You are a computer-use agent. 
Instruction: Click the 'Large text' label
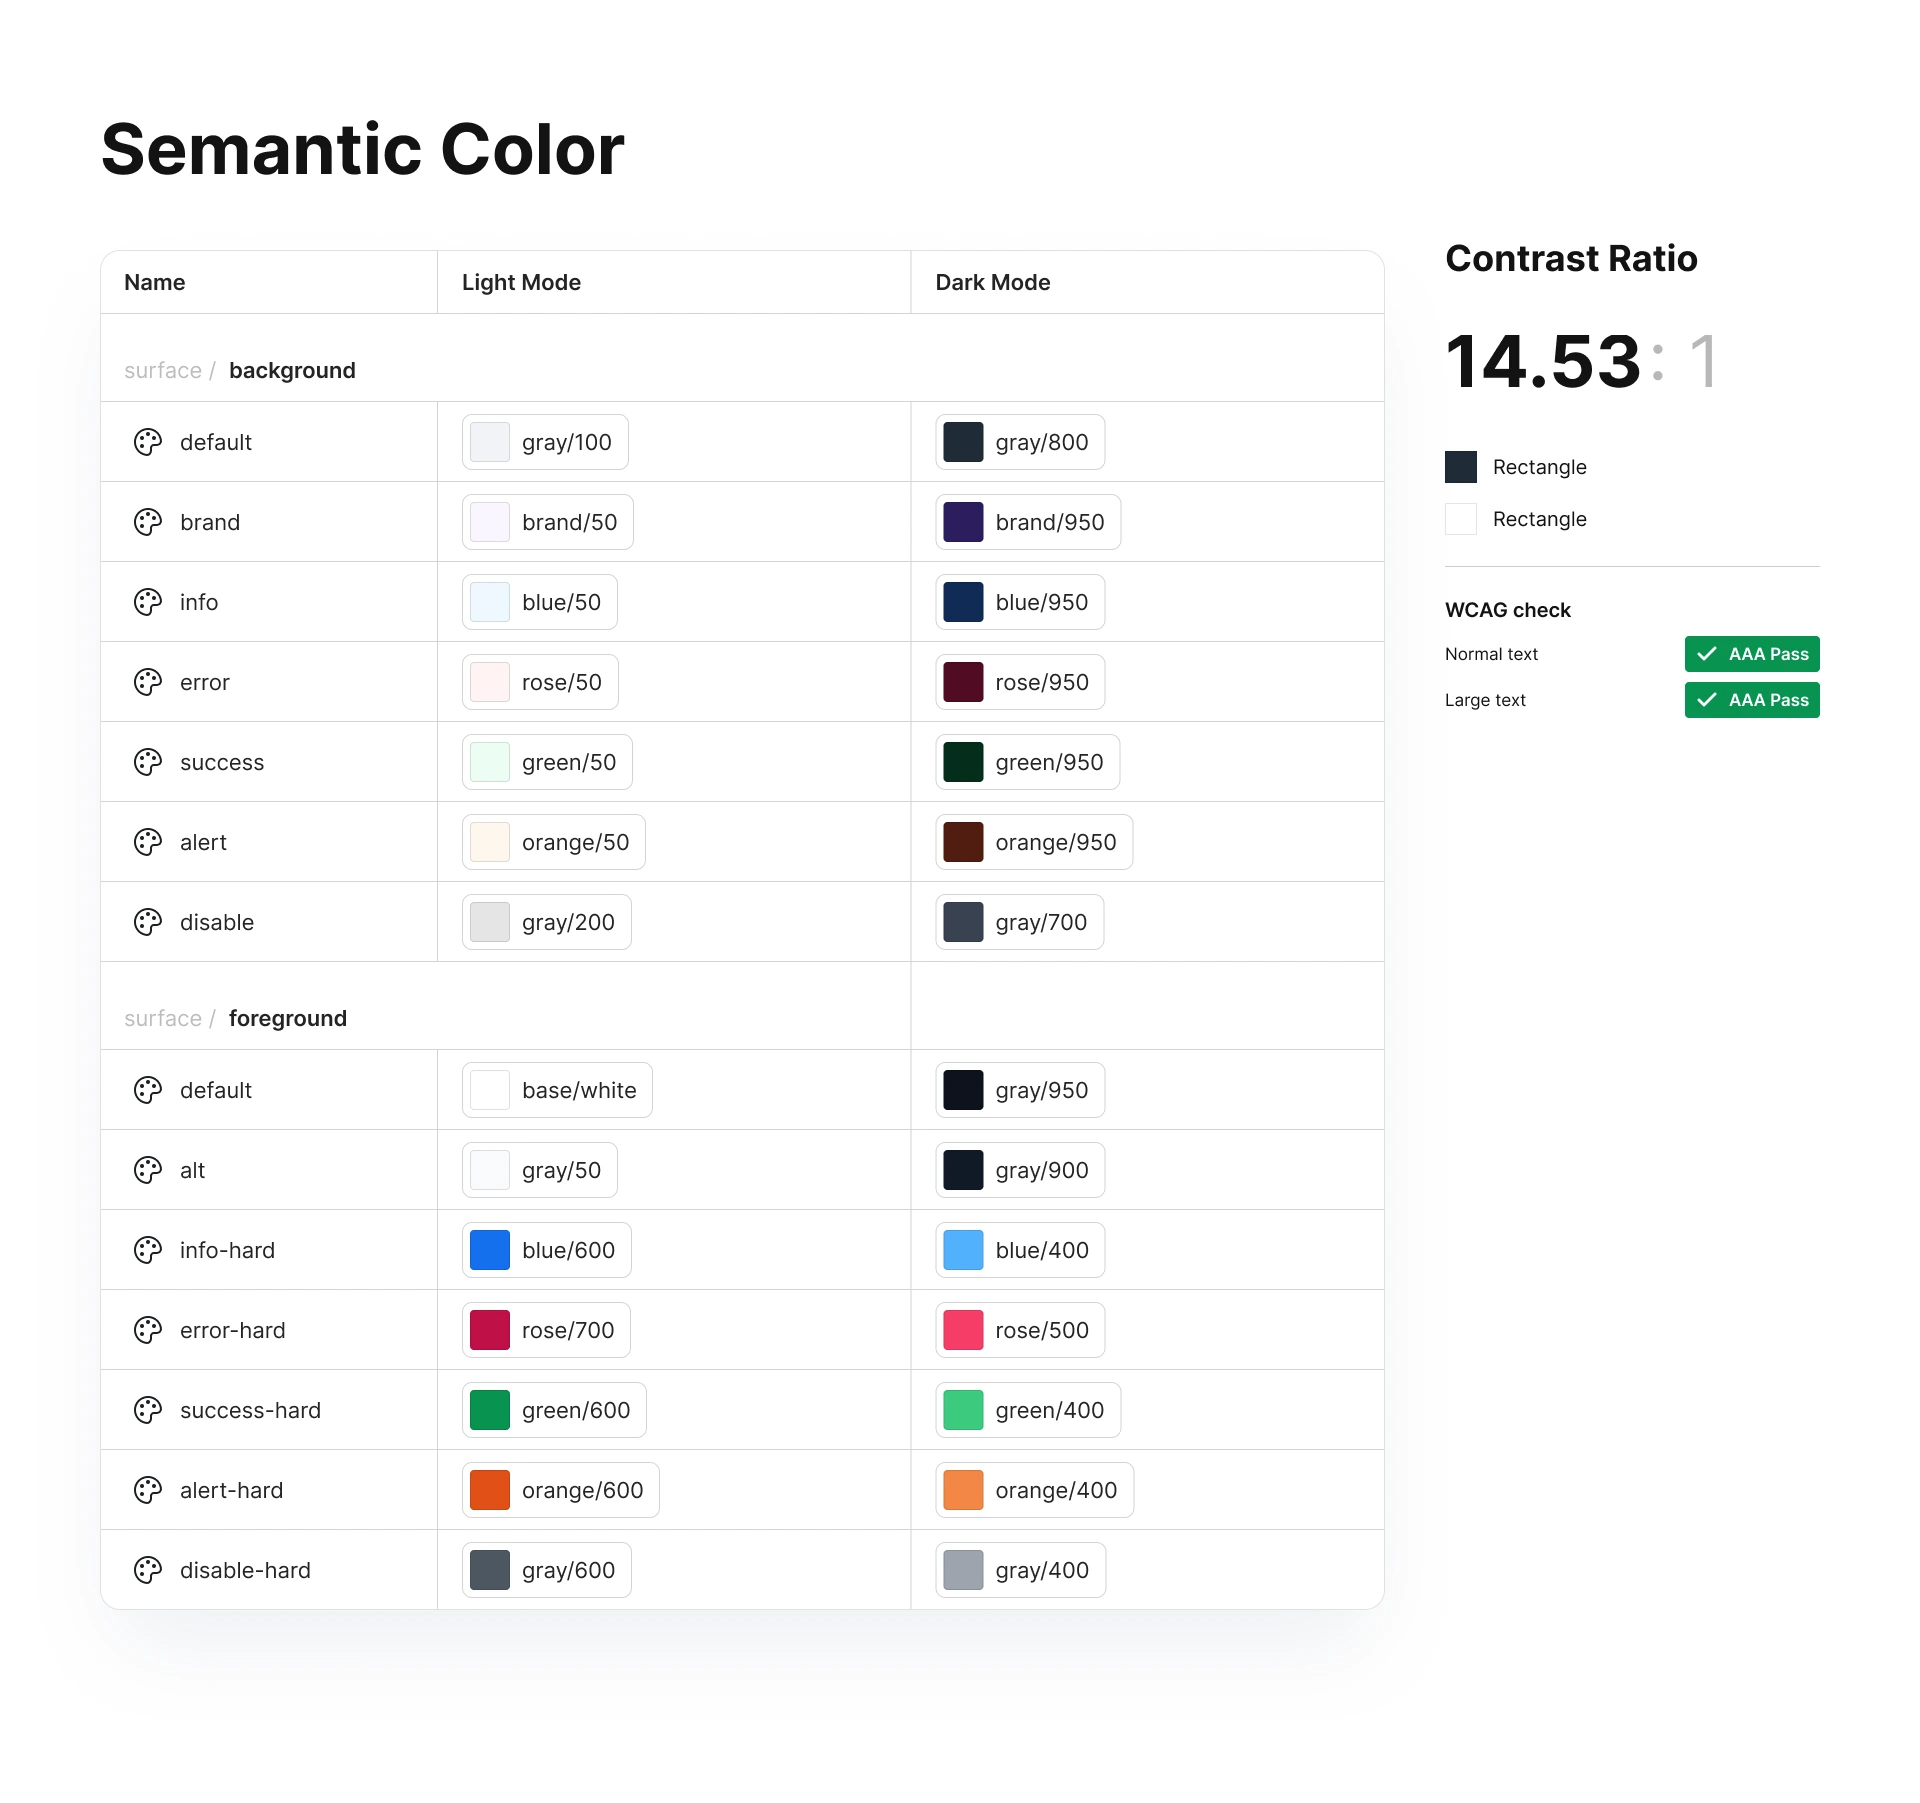click(1486, 700)
